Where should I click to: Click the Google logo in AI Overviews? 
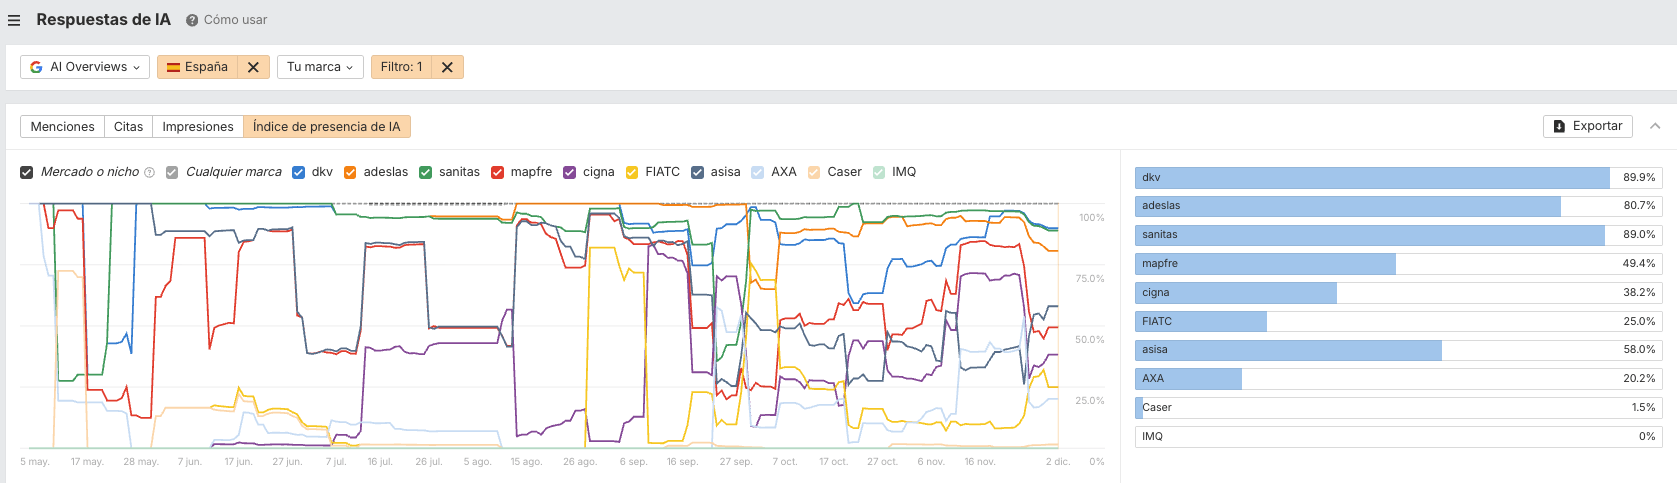[x=36, y=67]
